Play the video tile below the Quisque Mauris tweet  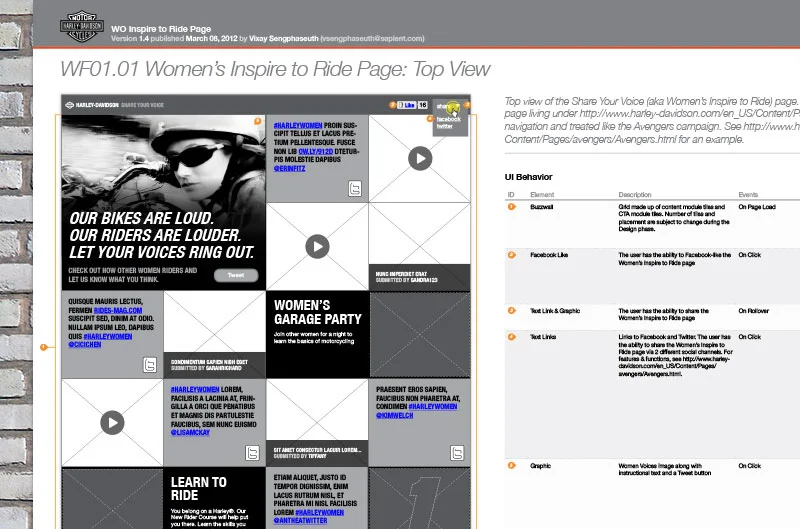(112, 422)
